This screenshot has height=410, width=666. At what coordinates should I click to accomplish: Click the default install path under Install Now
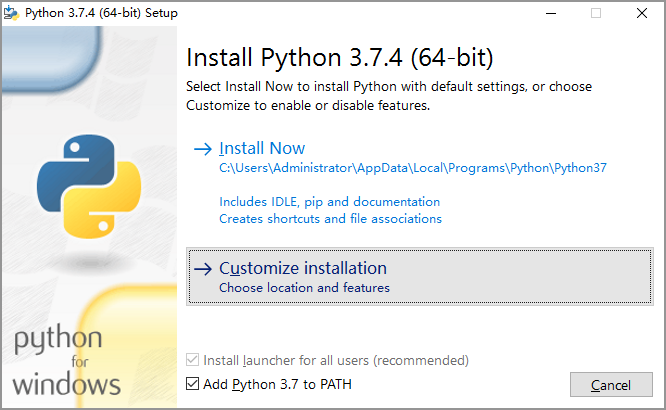(x=413, y=168)
